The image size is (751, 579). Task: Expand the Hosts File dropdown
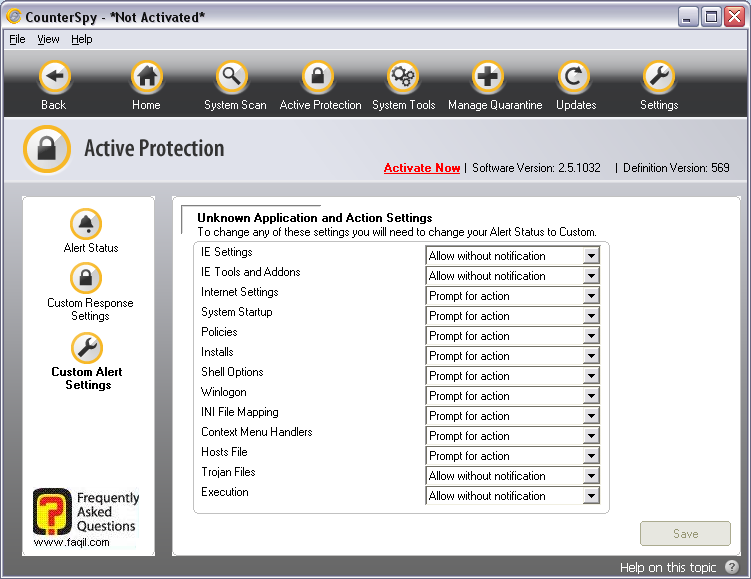click(591, 456)
